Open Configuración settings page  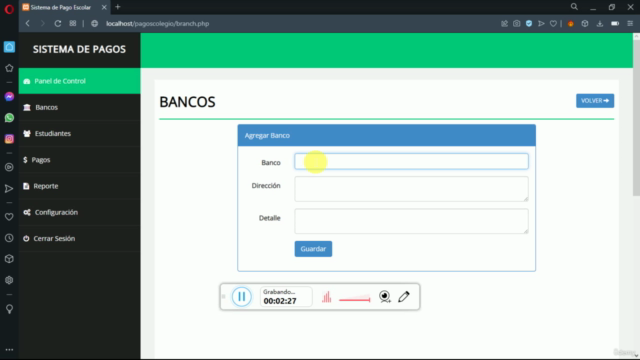pos(80,212)
